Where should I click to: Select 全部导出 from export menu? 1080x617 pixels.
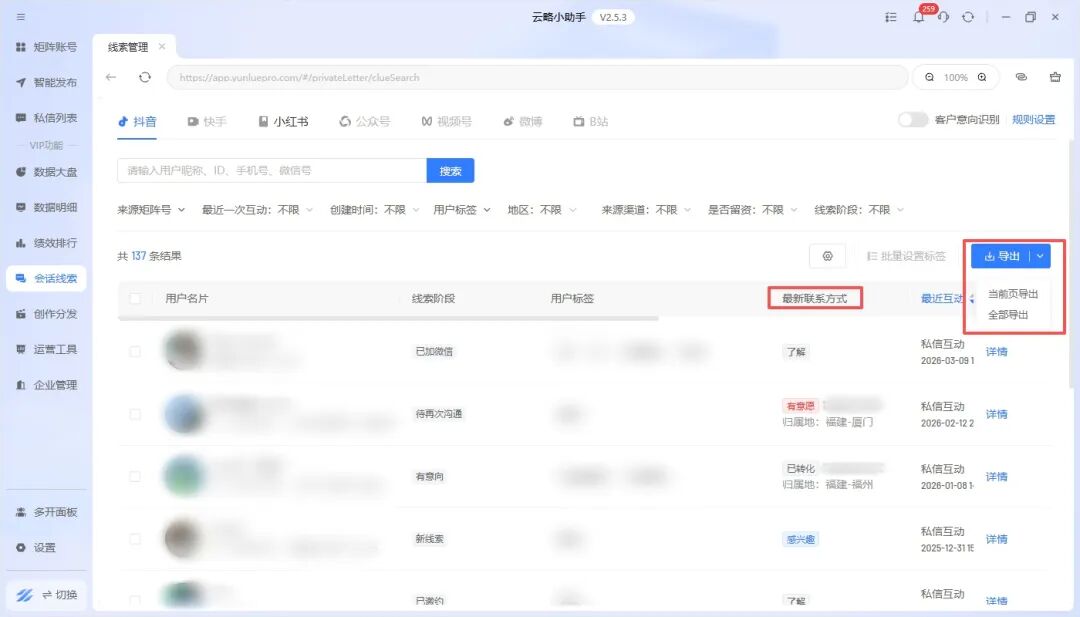1008,314
